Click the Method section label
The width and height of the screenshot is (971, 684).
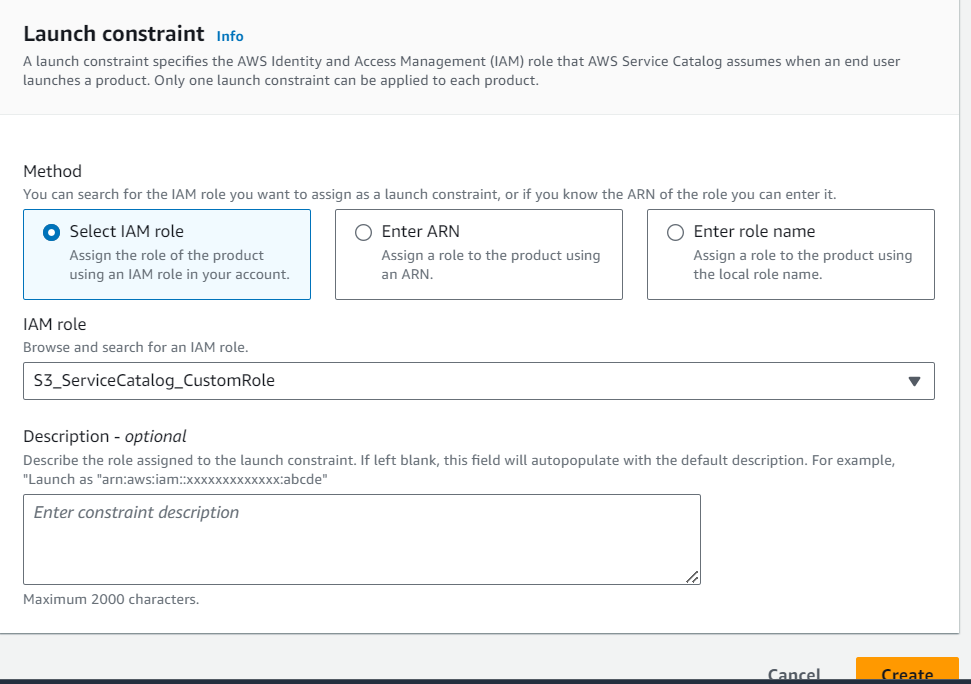[x=52, y=171]
